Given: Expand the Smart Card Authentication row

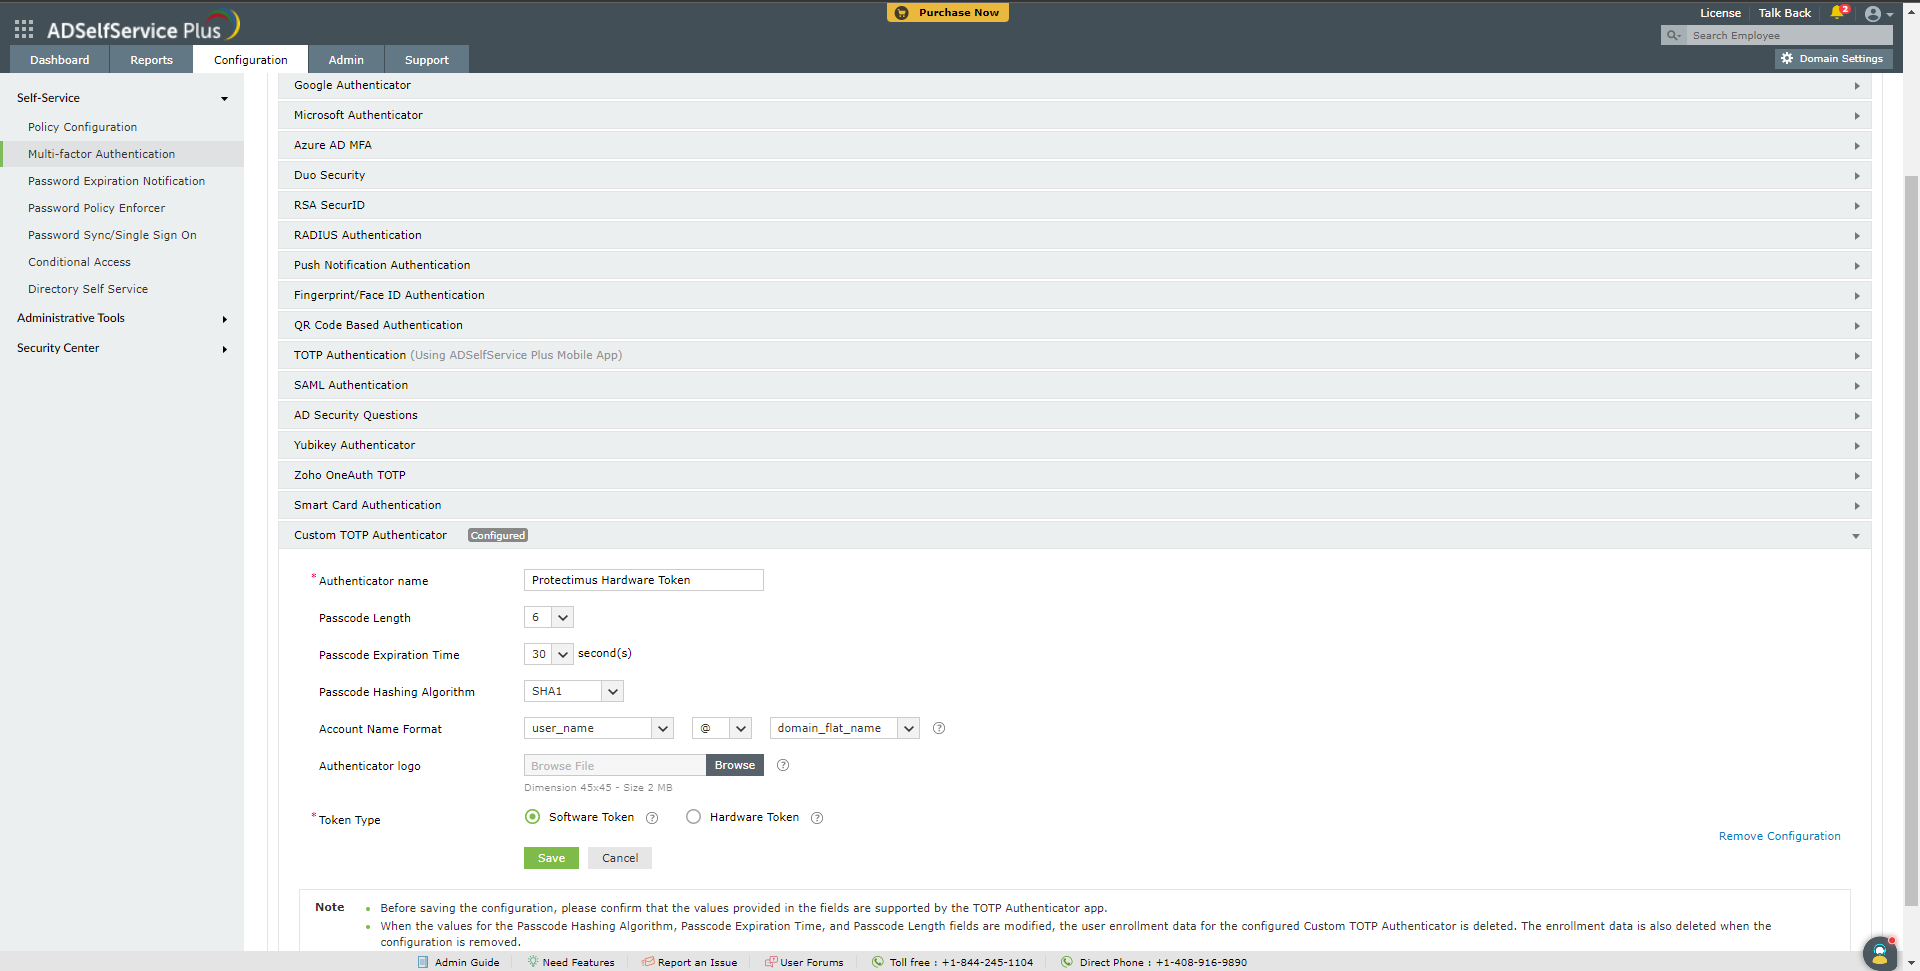Looking at the screenshot, I should pyautogui.click(x=1074, y=506).
